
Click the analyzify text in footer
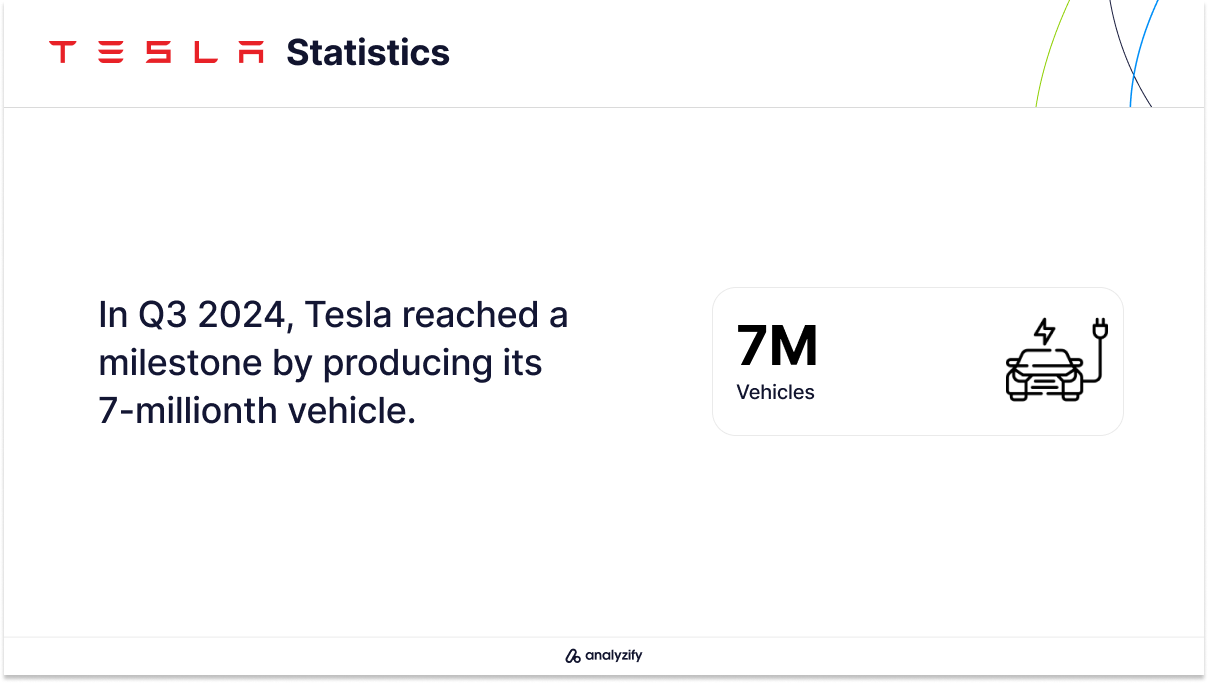tap(613, 656)
